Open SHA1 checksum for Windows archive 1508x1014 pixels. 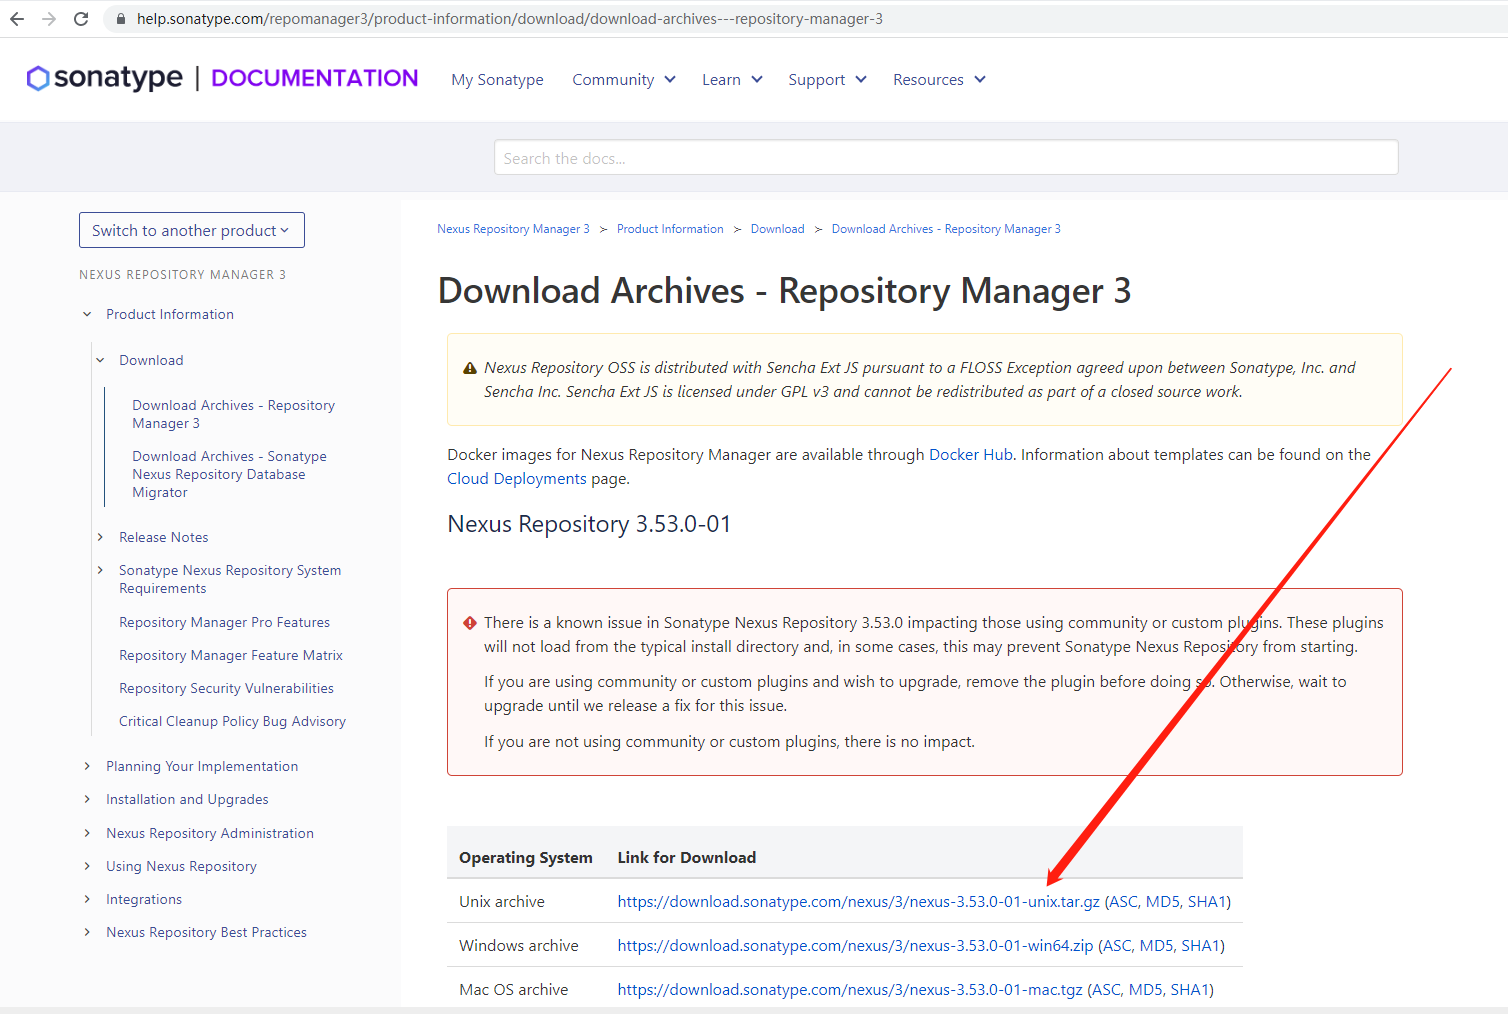(1200, 946)
